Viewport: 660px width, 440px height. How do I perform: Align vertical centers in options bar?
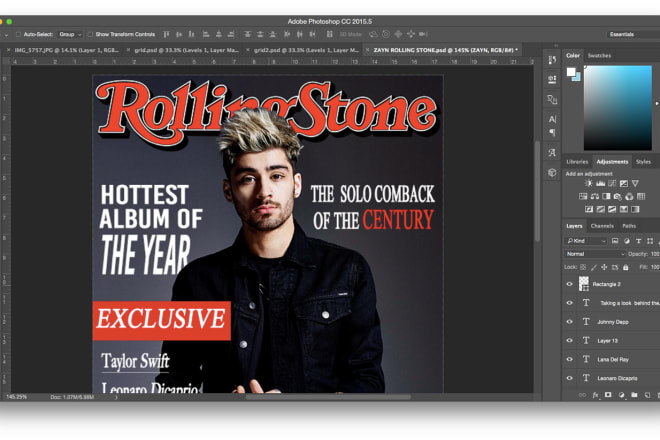coord(179,34)
